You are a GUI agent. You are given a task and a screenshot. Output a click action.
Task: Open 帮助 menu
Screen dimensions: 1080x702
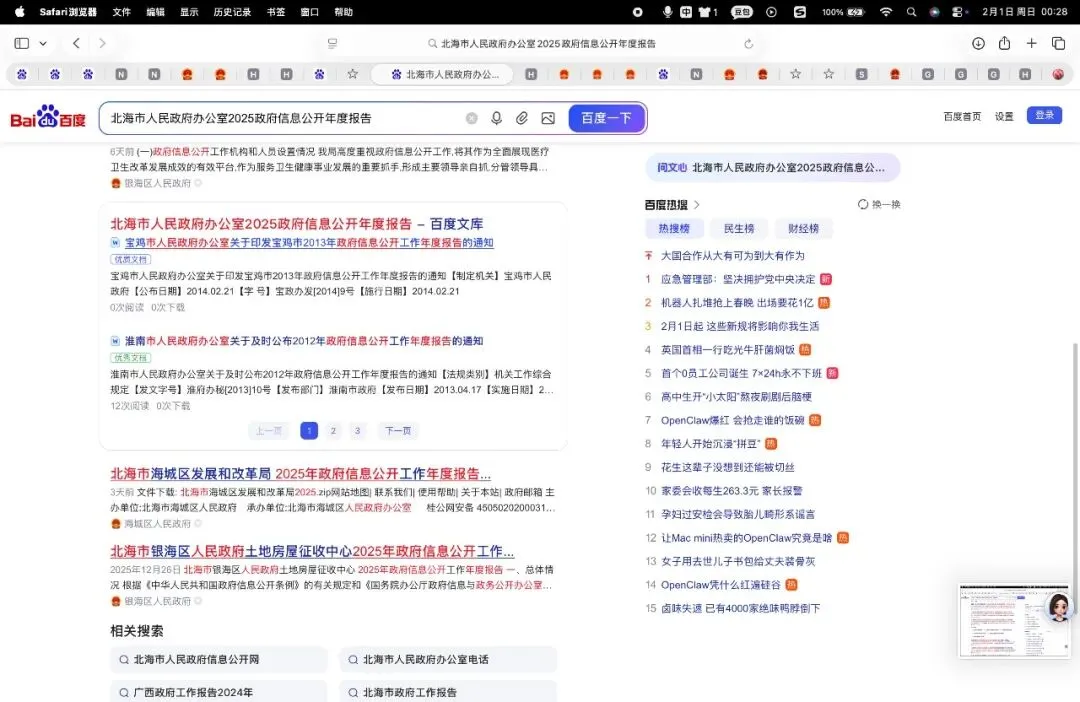click(x=344, y=12)
